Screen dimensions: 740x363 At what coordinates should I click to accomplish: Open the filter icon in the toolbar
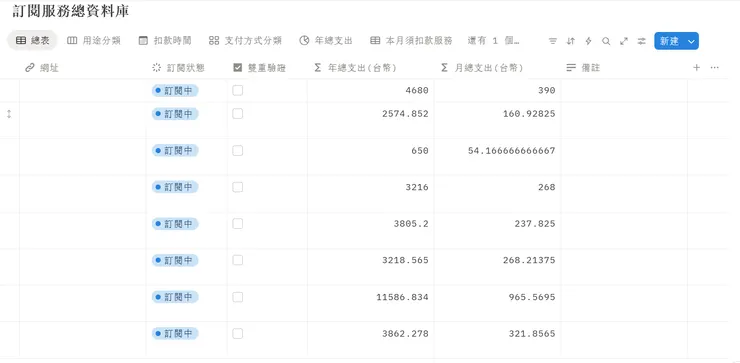pyautogui.click(x=553, y=41)
